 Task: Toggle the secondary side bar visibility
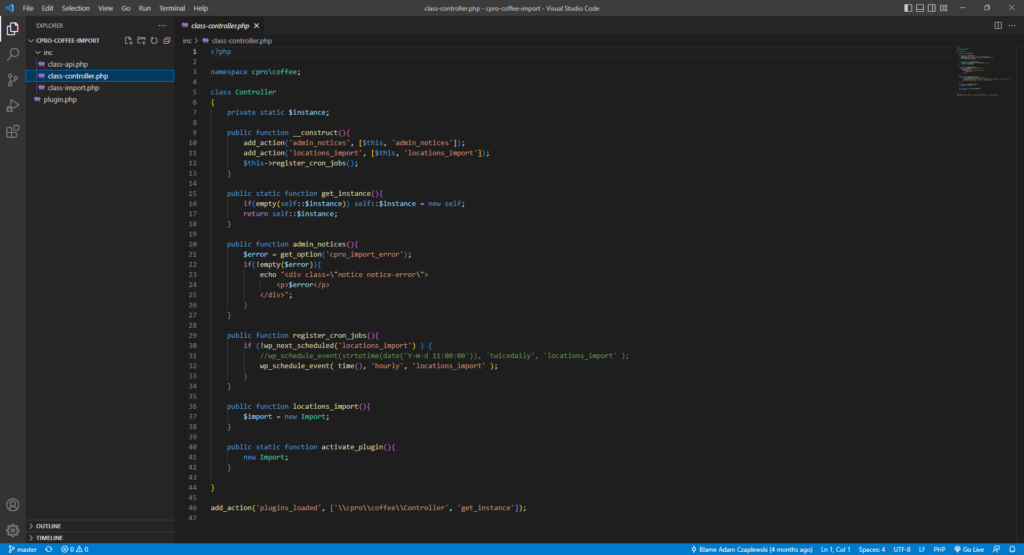click(932, 8)
